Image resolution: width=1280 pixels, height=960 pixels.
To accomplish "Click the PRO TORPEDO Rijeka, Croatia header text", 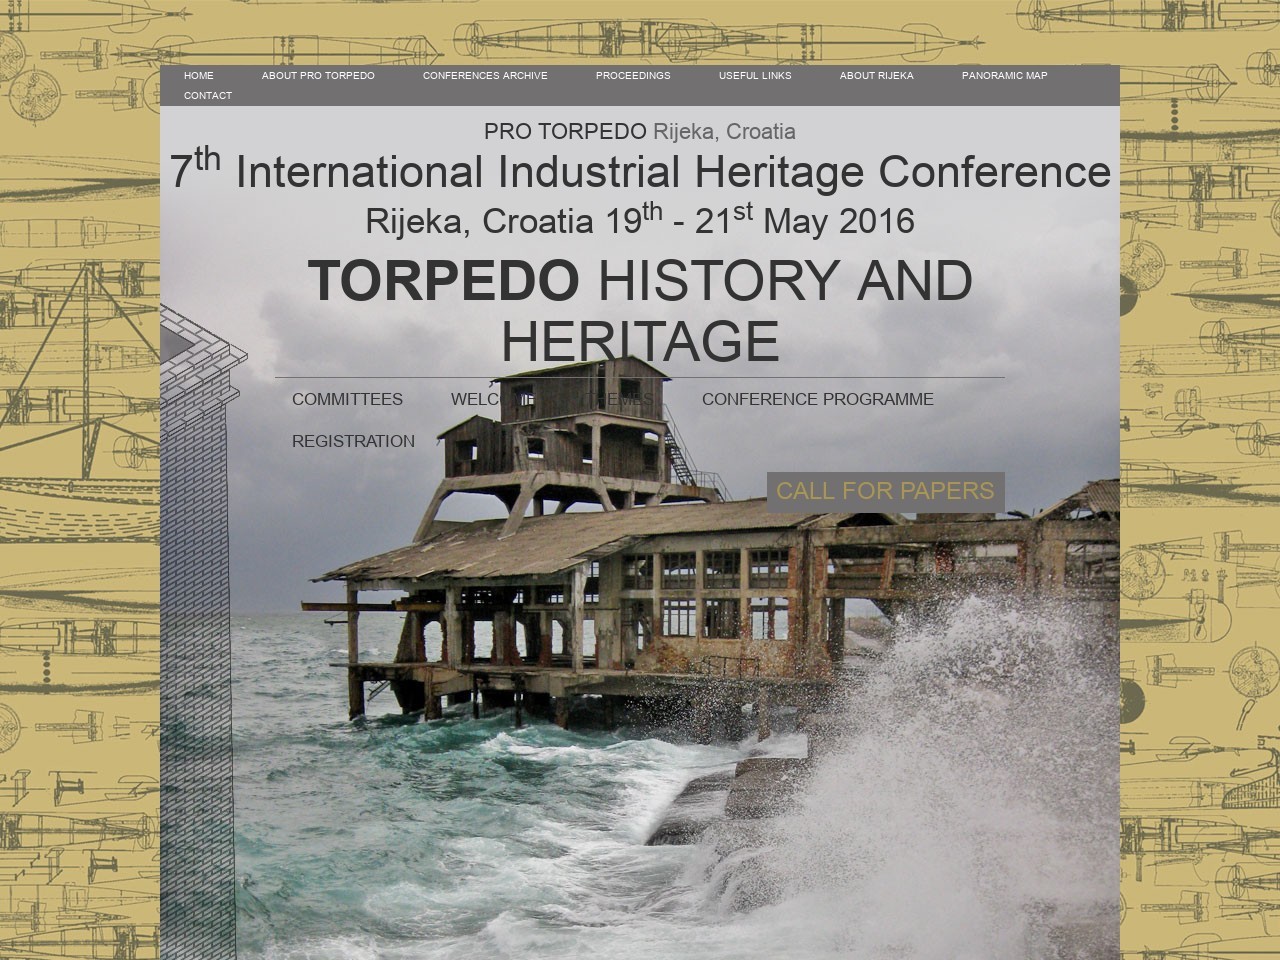I will (x=639, y=131).
